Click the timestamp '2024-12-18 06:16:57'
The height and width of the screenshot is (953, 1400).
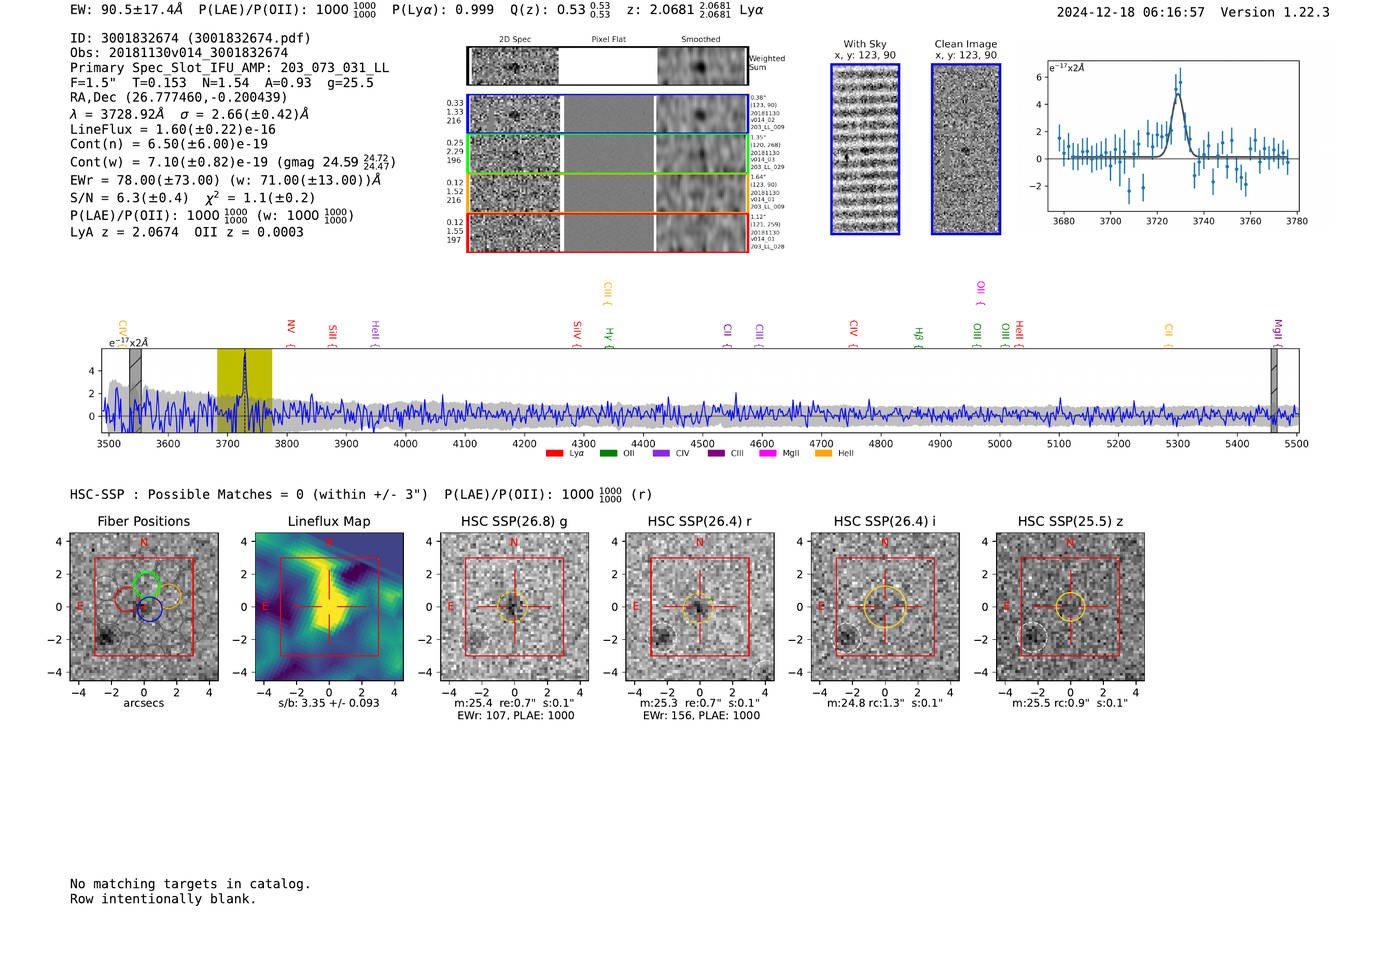click(x=1131, y=12)
